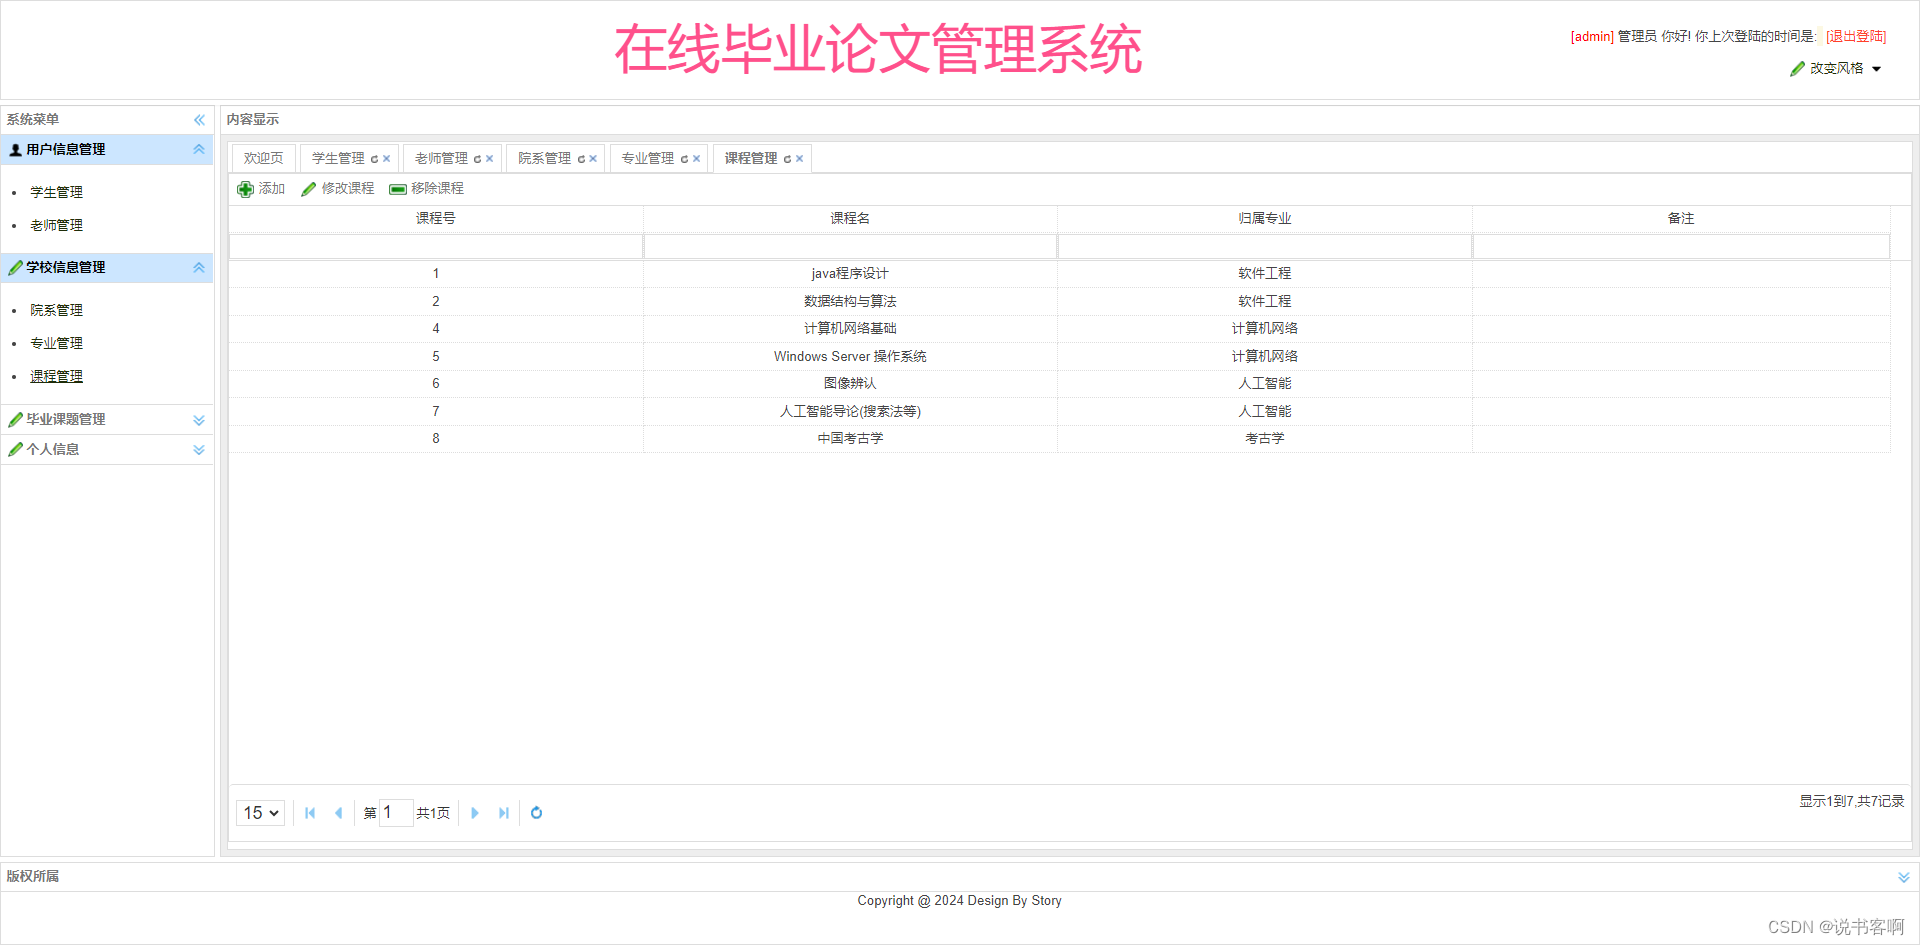Viewport: 1920px width, 945px height.
Task: Select the 中国考古学 course row
Action: click(x=1059, y=439)
